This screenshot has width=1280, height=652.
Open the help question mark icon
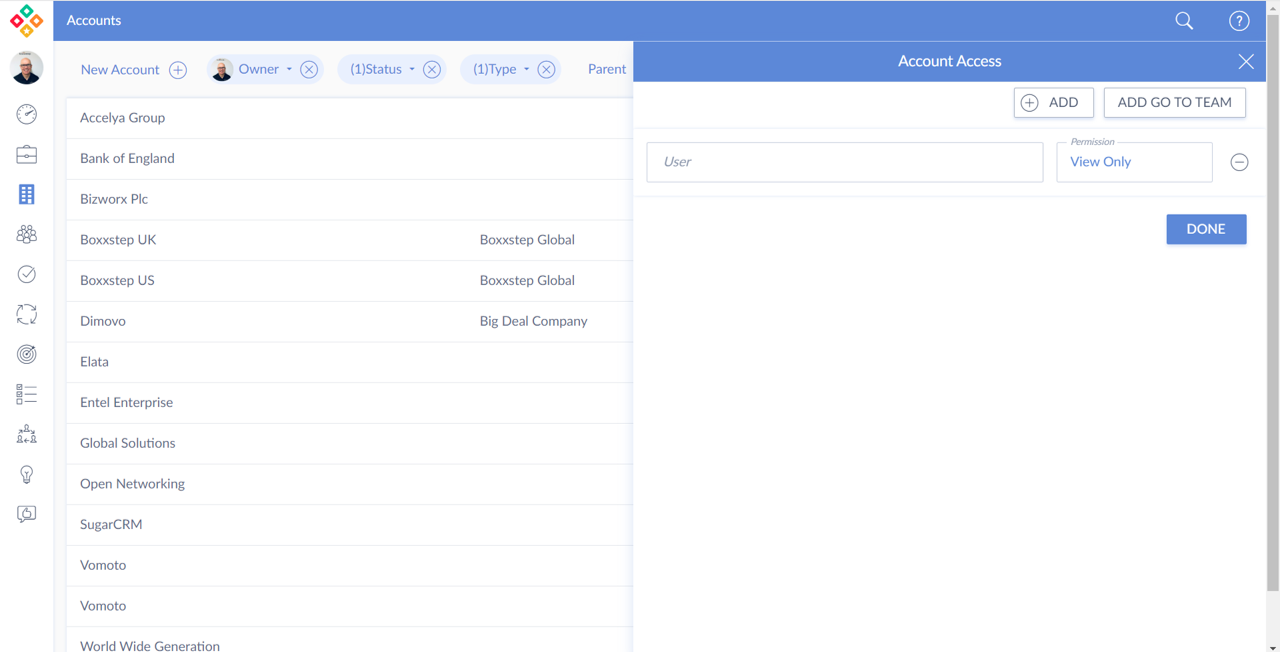1239,21
